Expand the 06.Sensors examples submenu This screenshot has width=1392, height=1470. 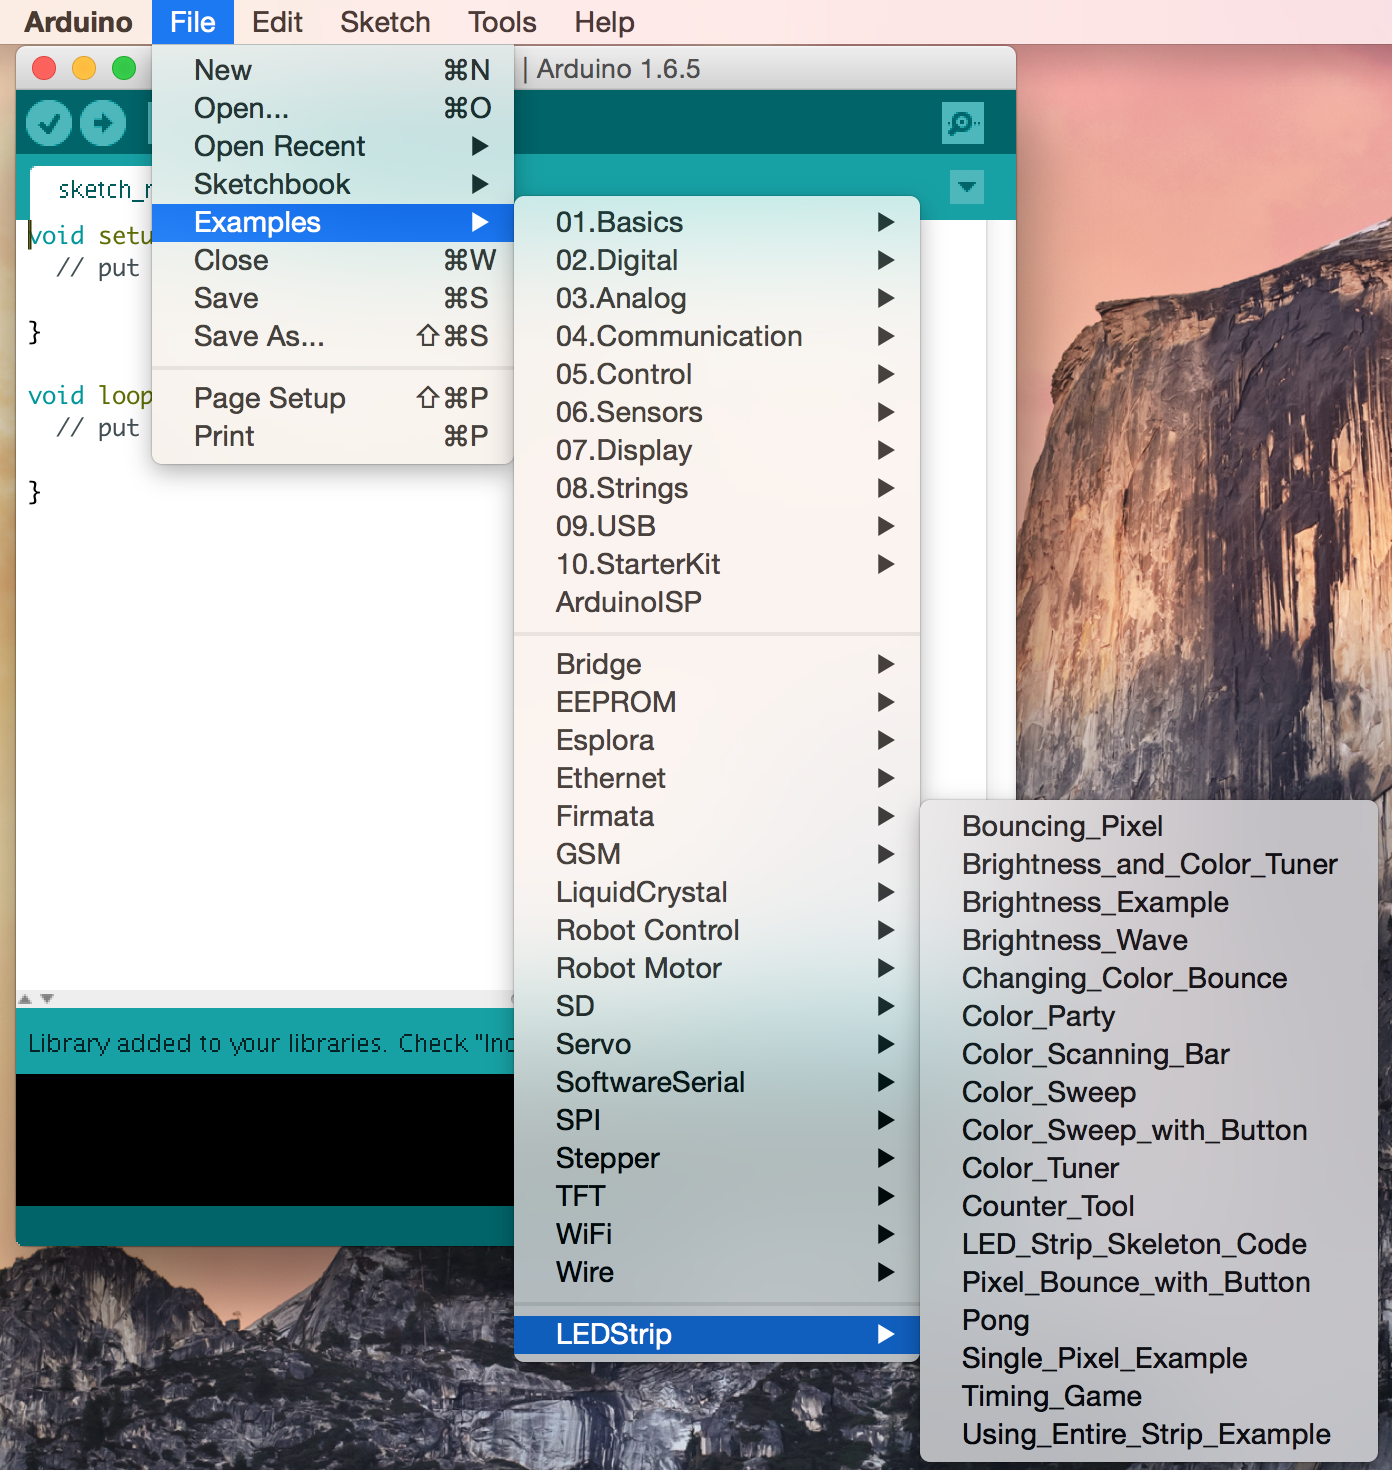717,412
